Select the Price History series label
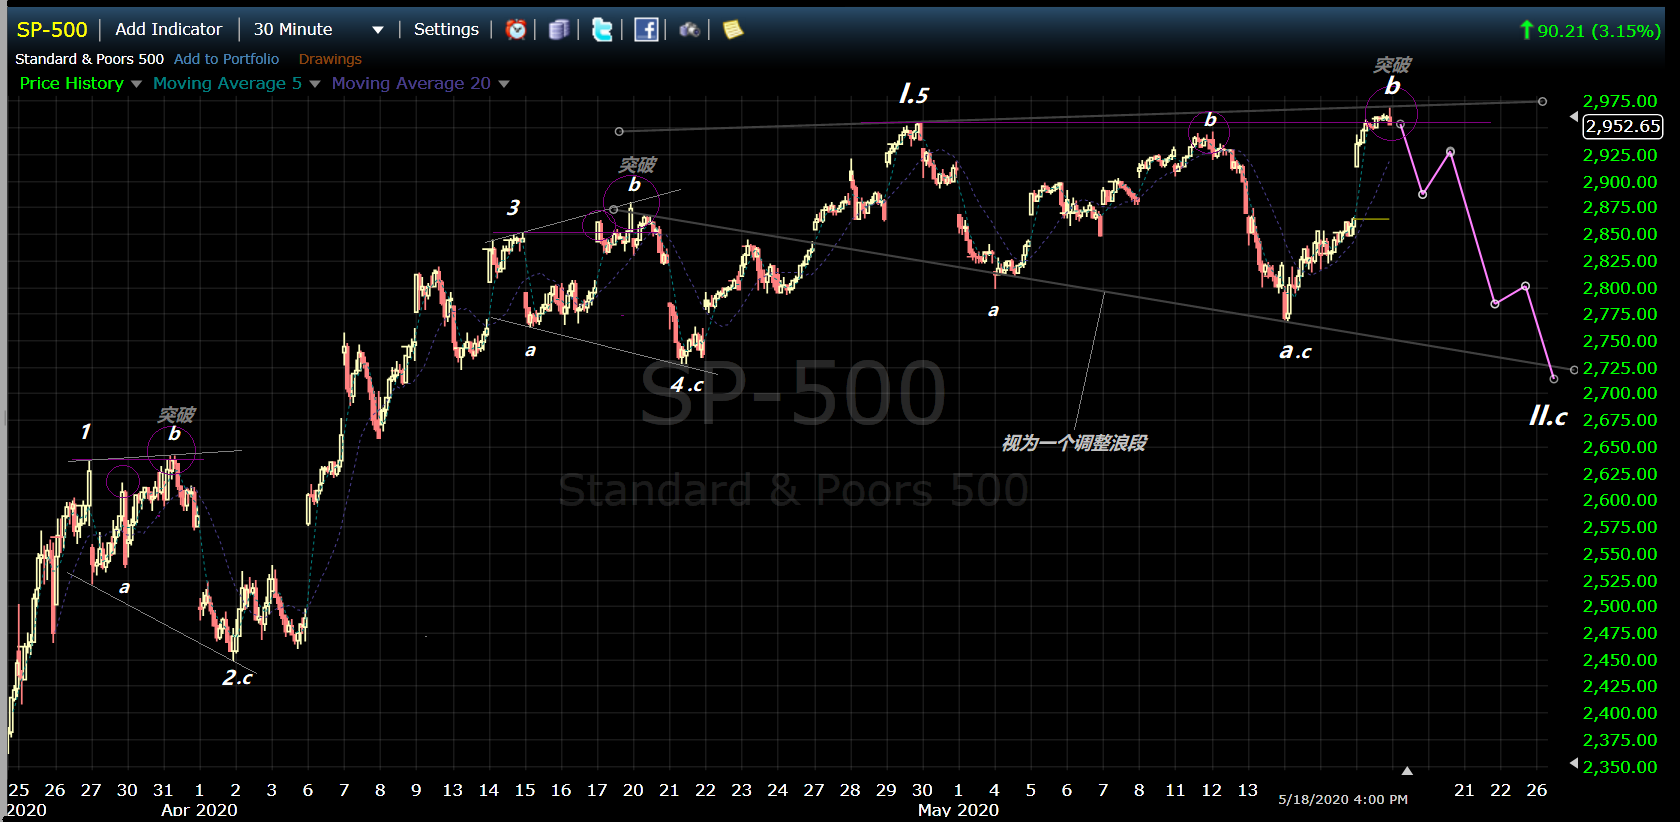 [x=72, y=84]
